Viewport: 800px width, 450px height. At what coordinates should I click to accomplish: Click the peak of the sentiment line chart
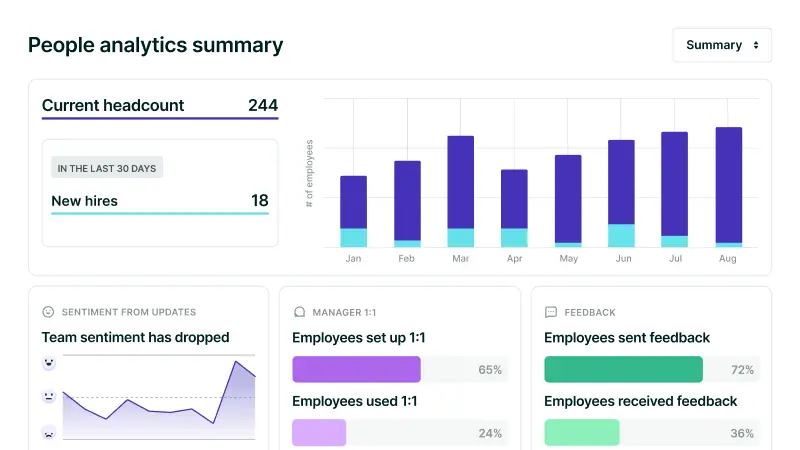point(236,362)
